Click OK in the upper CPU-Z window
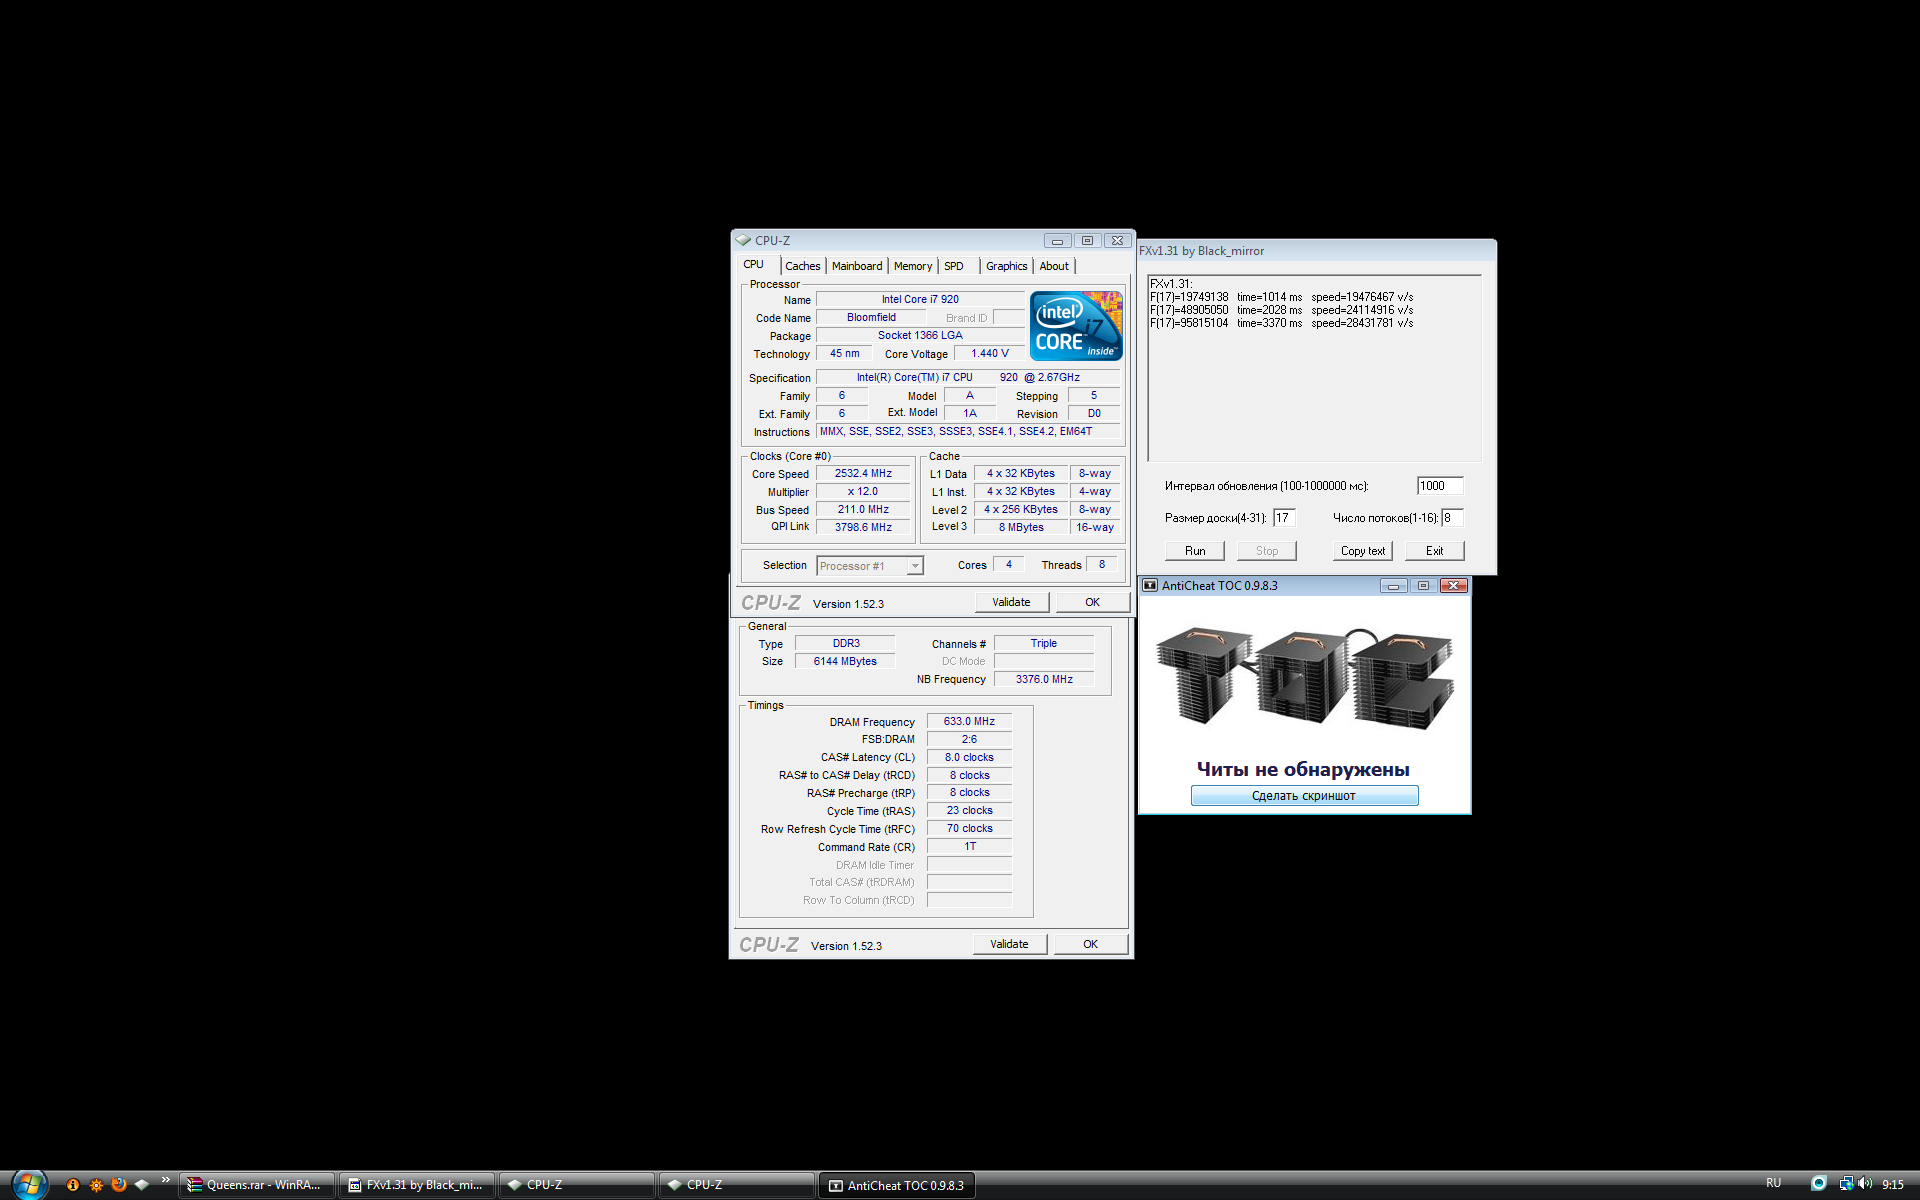 [1092, 602]
